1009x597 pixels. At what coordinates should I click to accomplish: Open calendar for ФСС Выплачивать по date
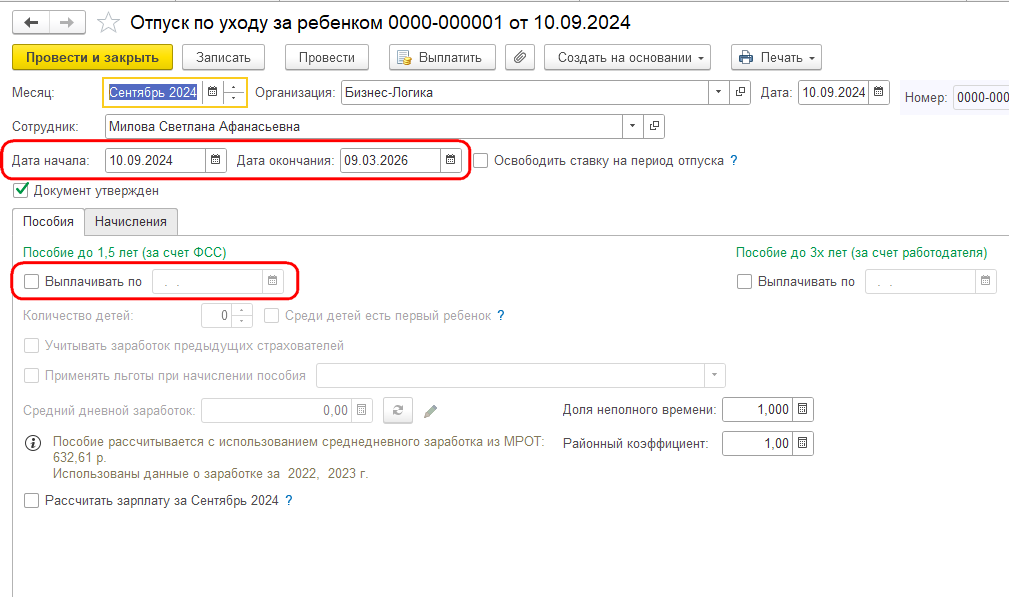pos(272,281)
